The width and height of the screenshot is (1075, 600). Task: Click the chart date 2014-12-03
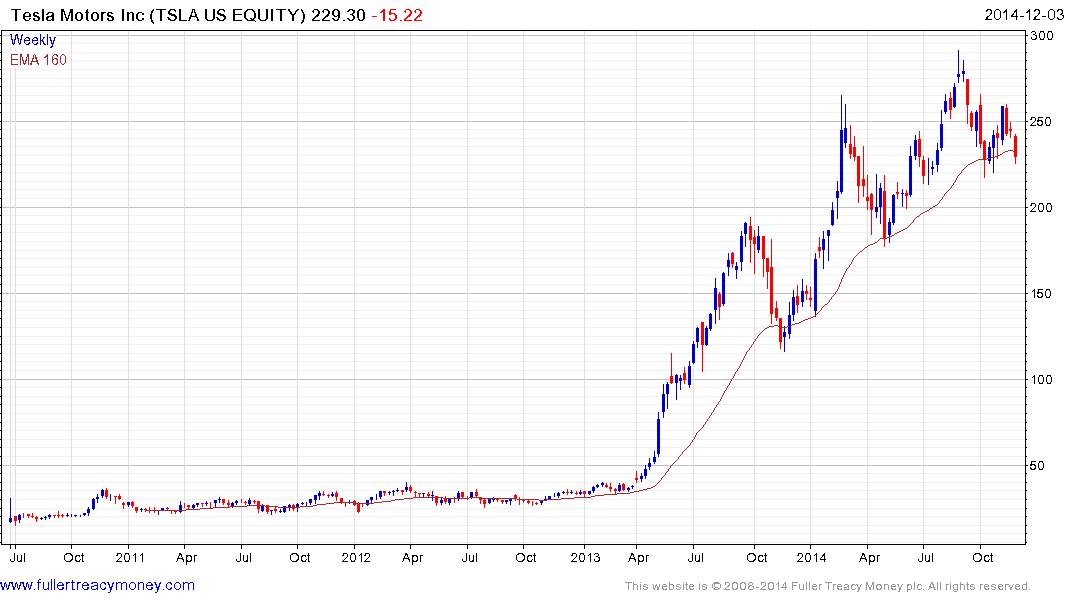pyautogui.click(x=1024, y=15)
